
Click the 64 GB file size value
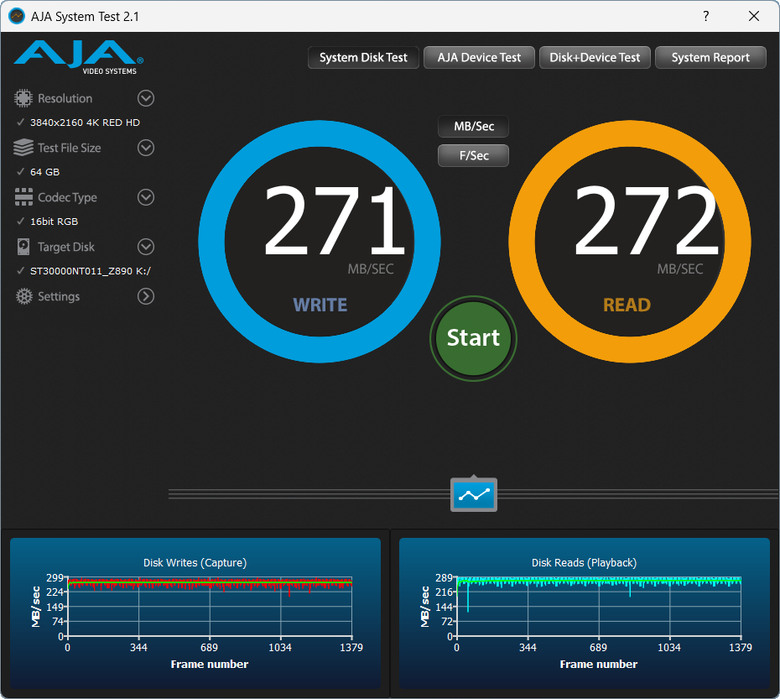[45, 172]
